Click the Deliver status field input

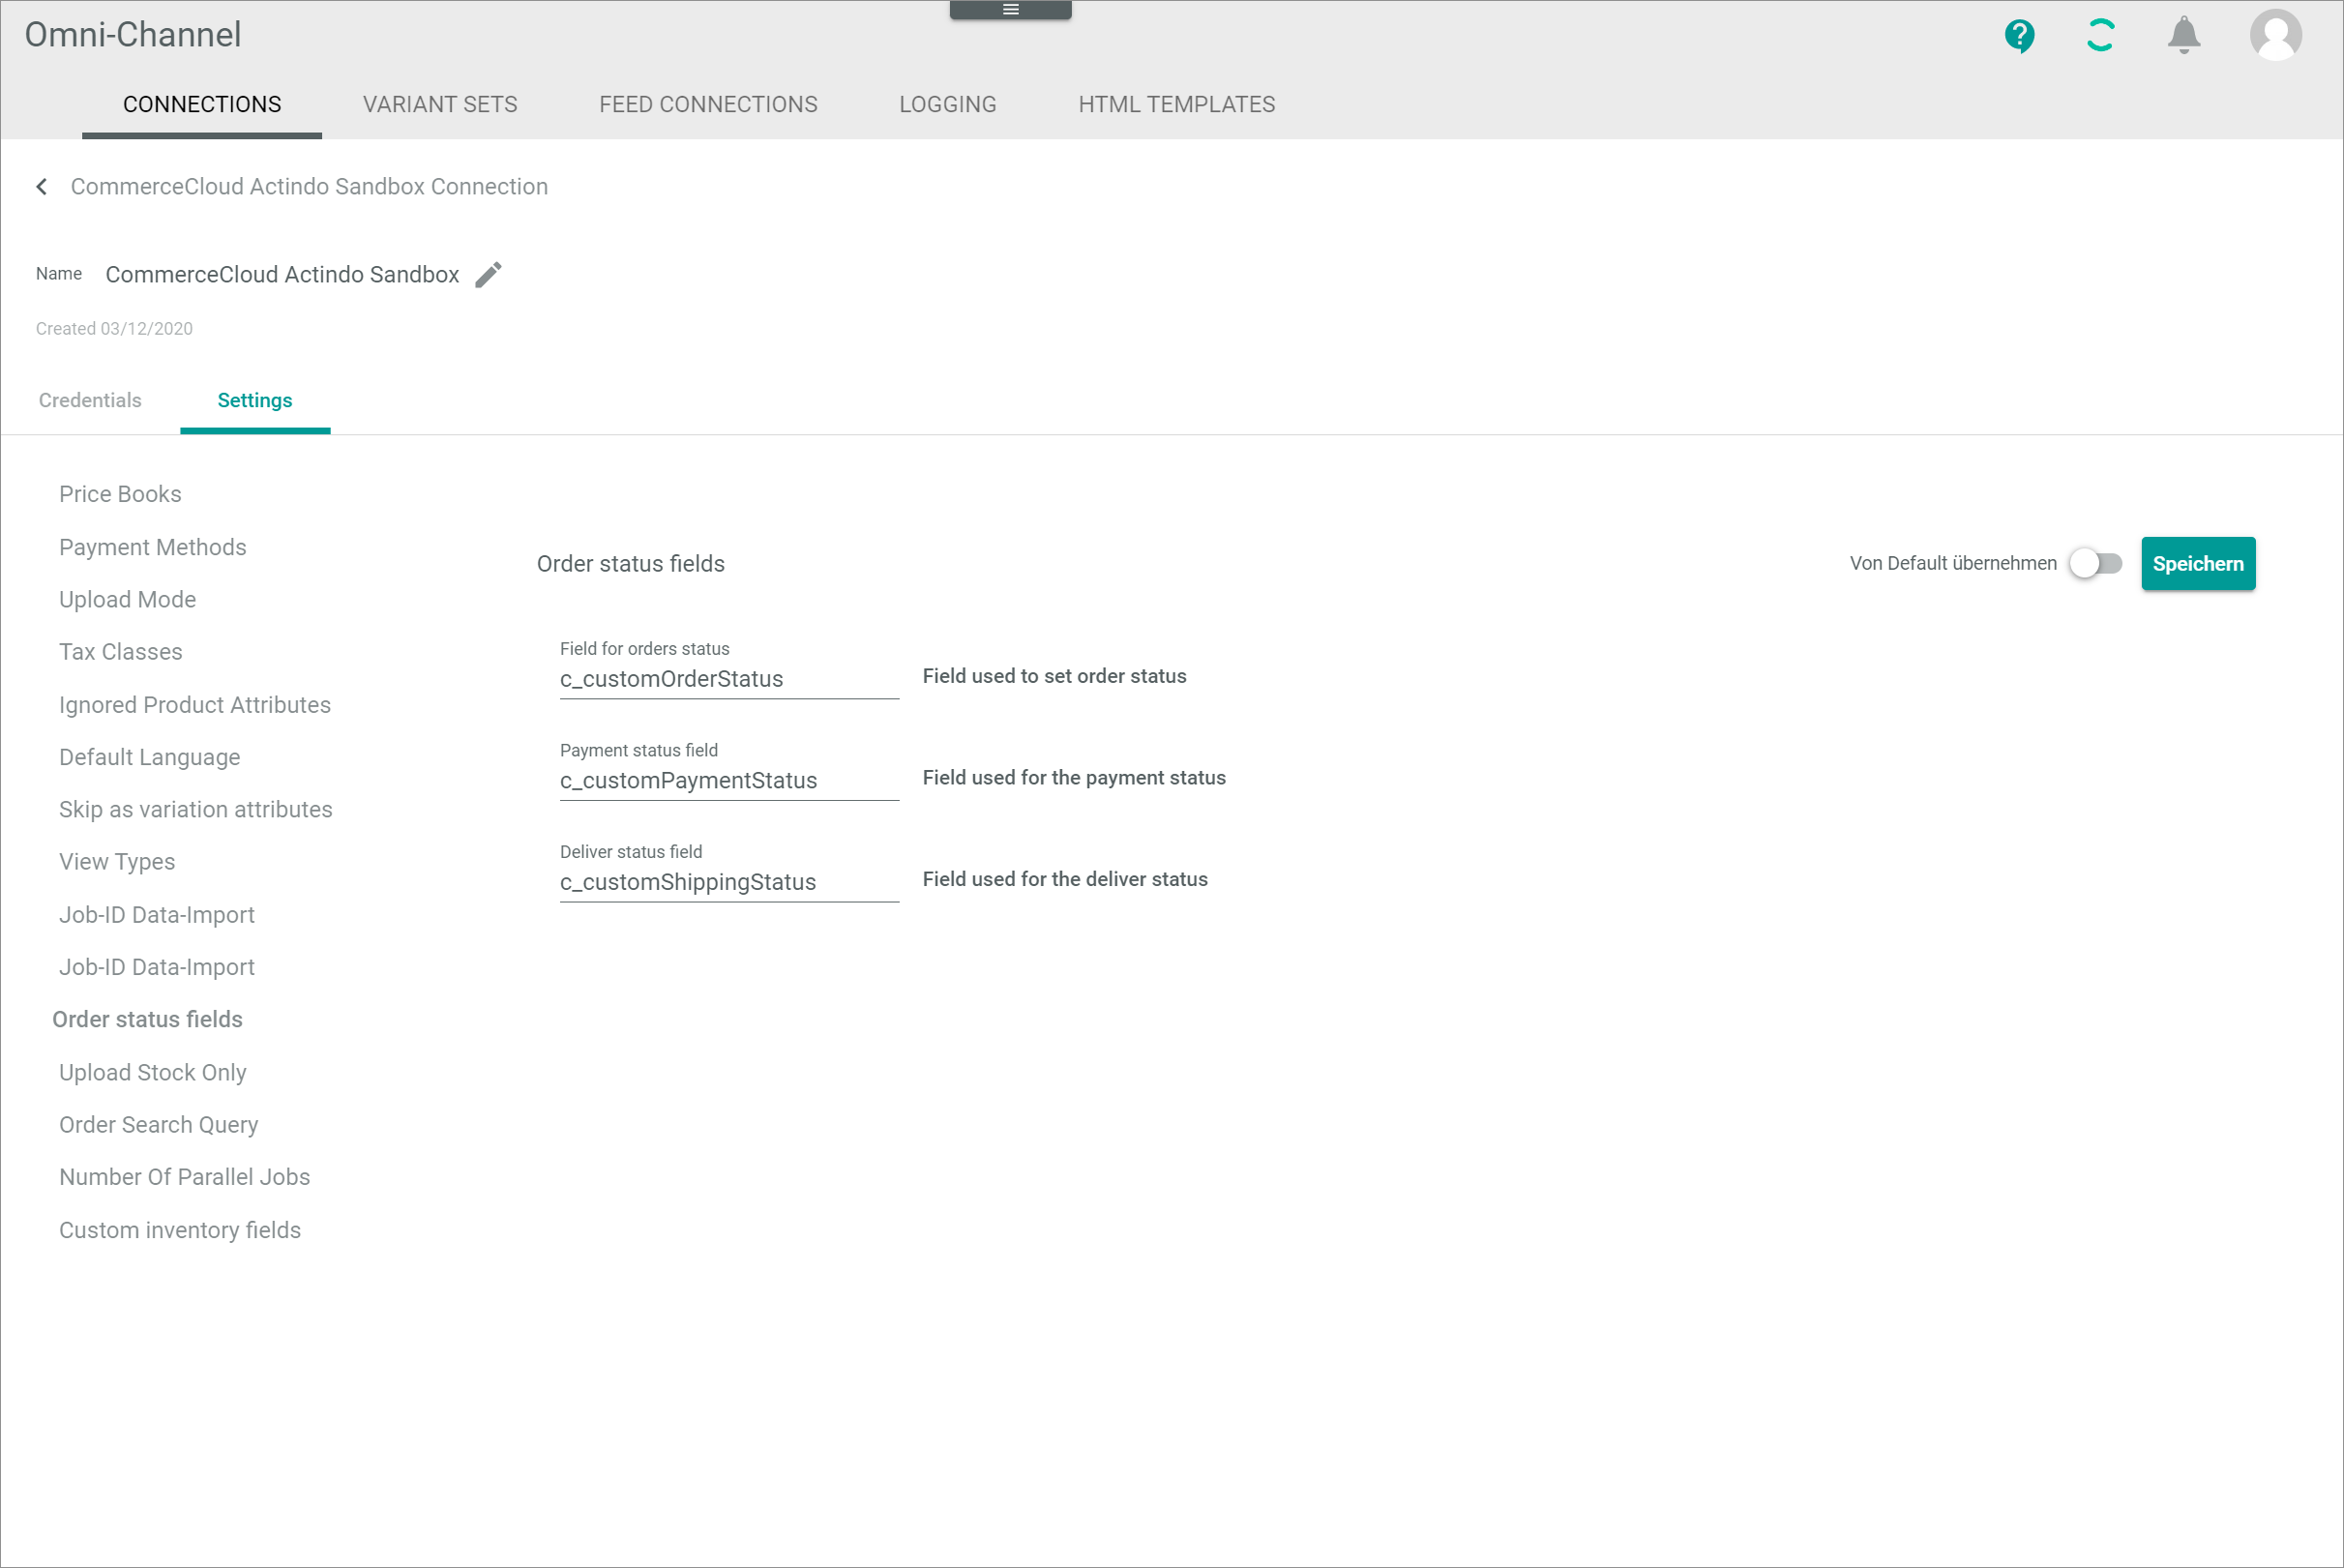(729, 882)
